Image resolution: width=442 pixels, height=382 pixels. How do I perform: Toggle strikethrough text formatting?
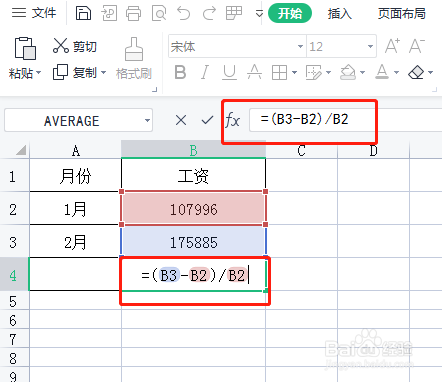tap(254, 72)
